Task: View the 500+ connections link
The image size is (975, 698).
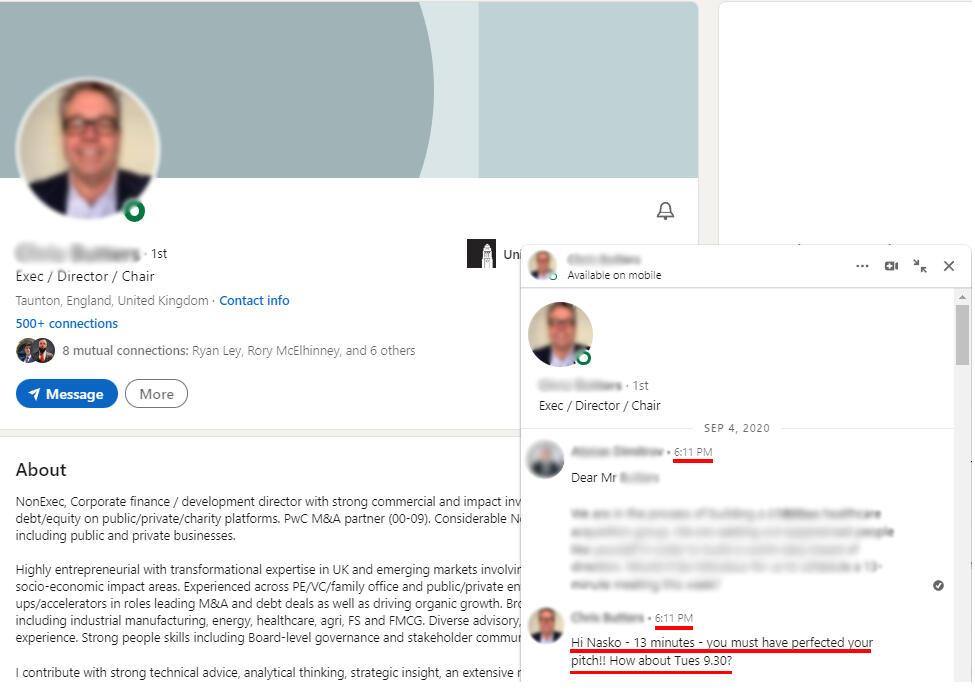Action: pos(67,323)
